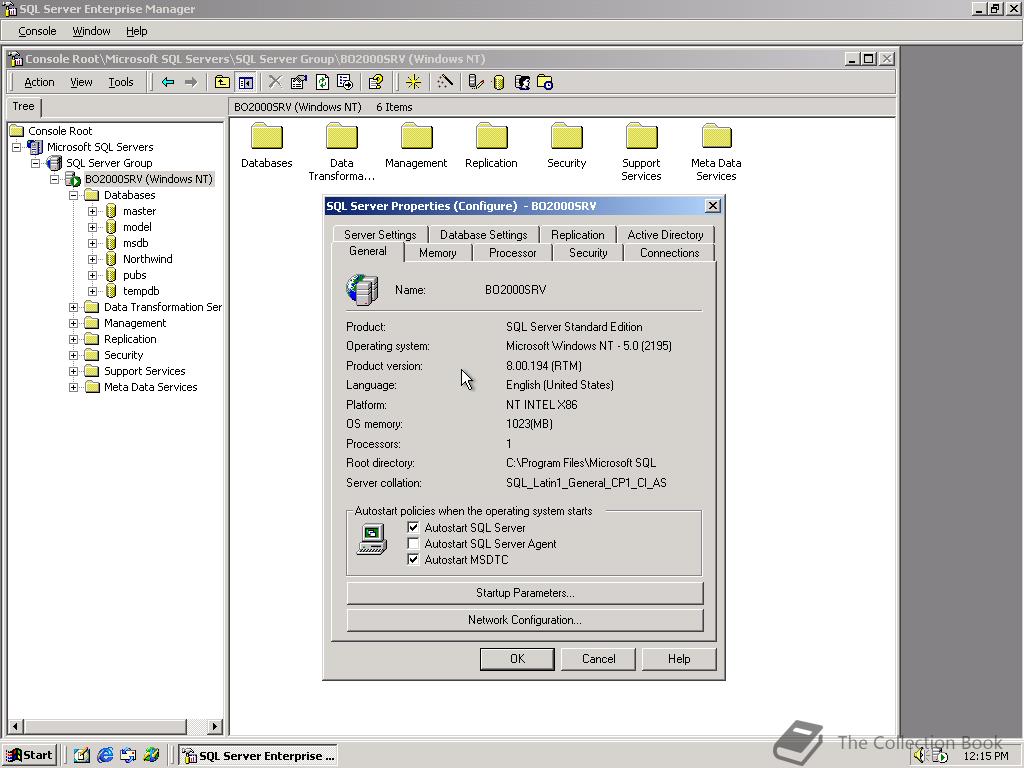
Task: Click the Refresh toolbar icon
Action: 322,82
